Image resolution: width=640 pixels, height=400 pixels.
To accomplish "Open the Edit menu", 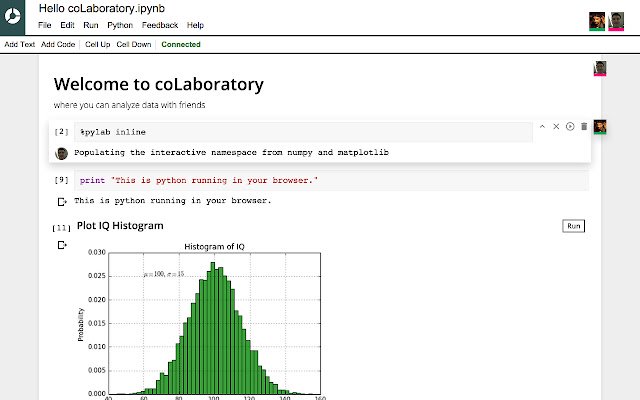I will (x=67, y=25).
